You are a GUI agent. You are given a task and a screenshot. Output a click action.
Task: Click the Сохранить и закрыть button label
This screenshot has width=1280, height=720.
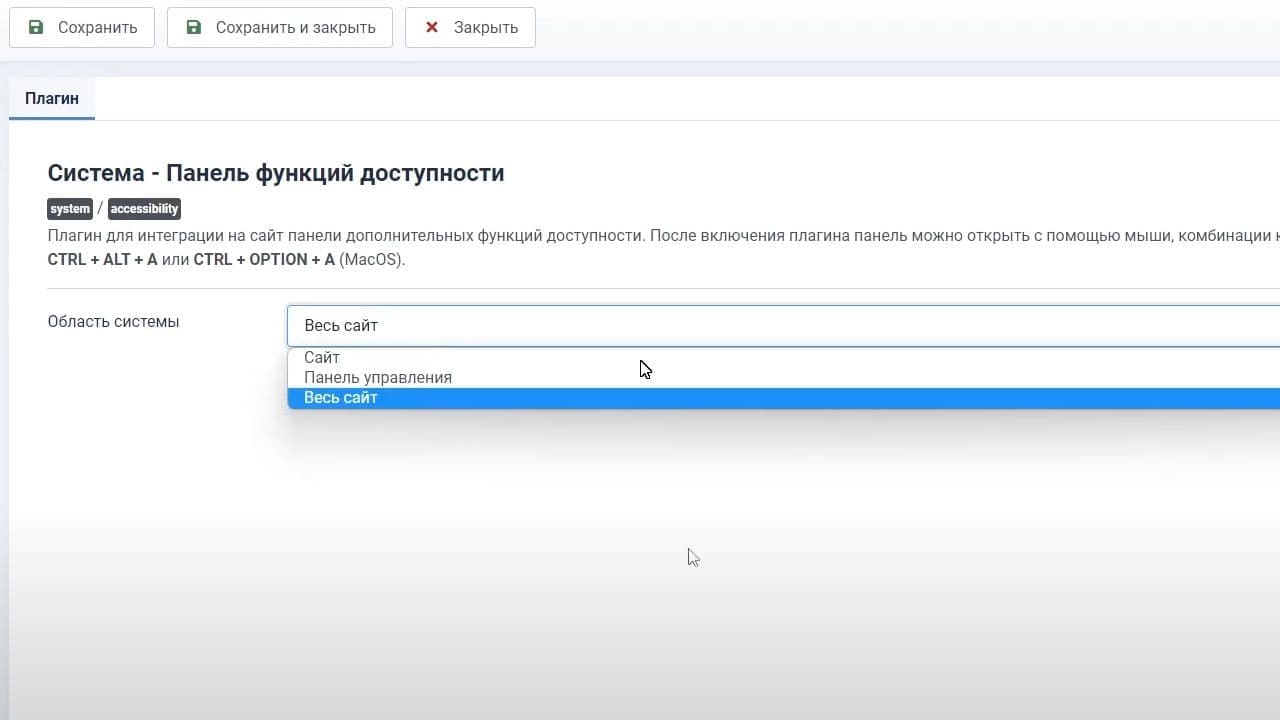(296, 27)
